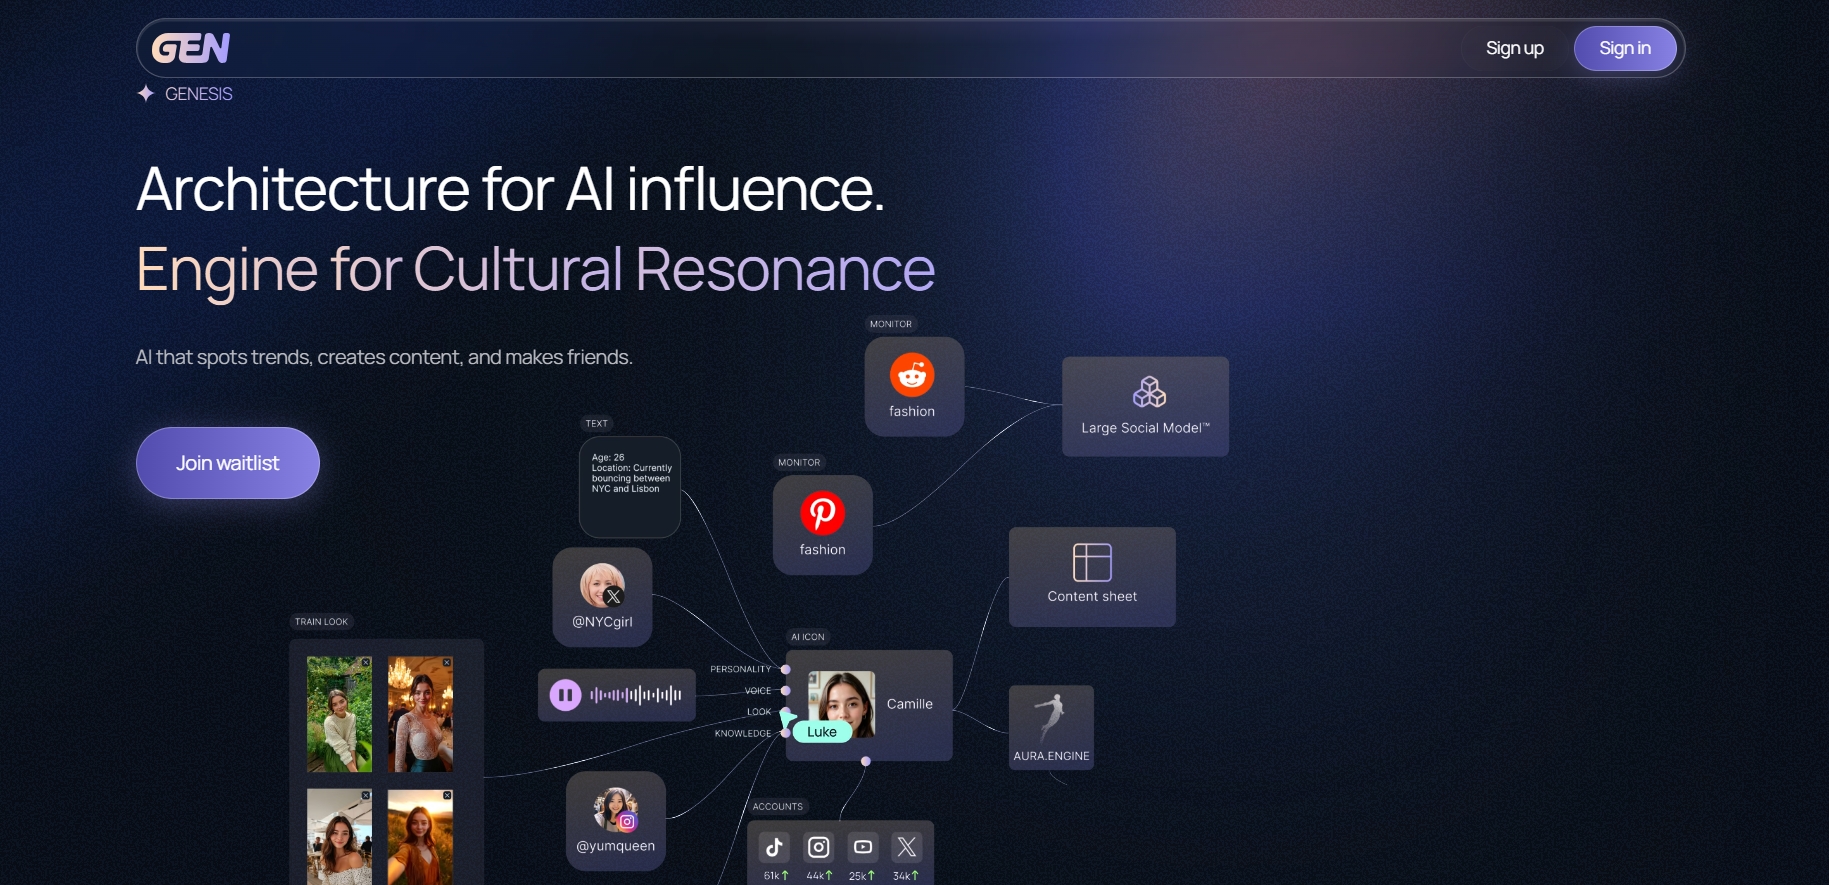Click the GEN logo in navbar
1829x885 pixels.
191,48
